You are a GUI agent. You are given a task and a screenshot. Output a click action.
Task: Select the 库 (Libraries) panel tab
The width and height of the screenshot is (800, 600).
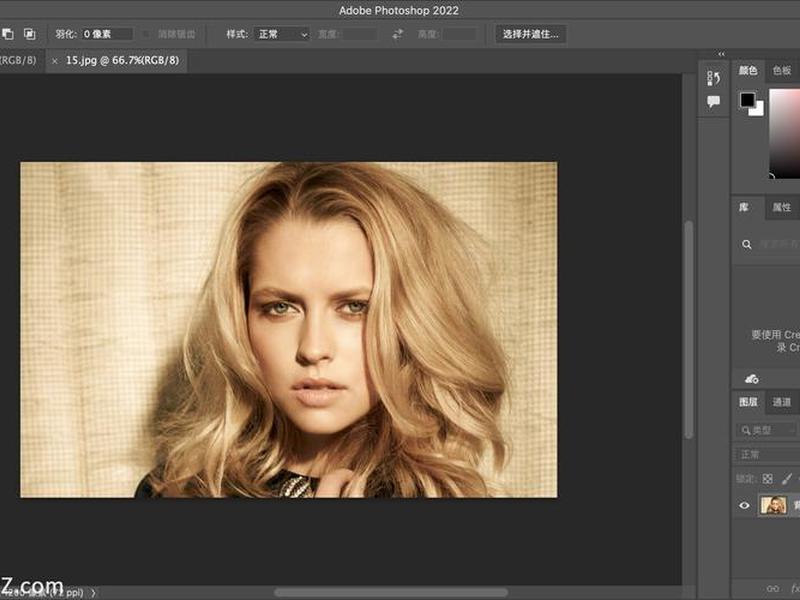pyautogui.click(x=744, y=207)
